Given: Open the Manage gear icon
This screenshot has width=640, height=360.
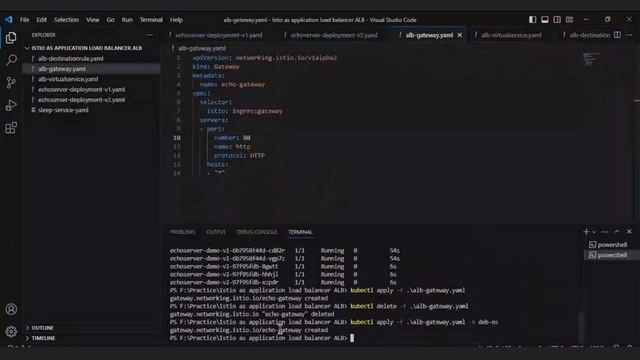Looking at the screenshot, I should [x=11, y=331].
